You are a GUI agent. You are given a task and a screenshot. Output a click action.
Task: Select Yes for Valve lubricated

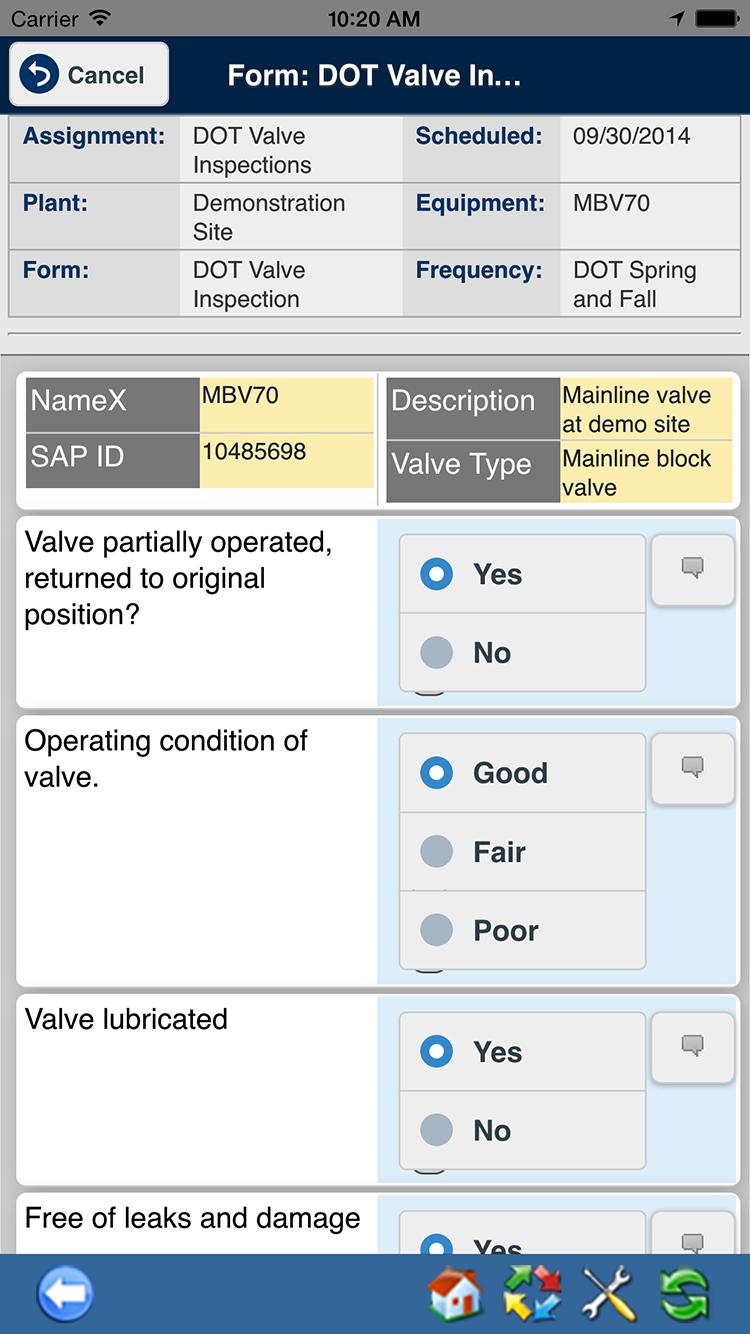pos(522,1052)
